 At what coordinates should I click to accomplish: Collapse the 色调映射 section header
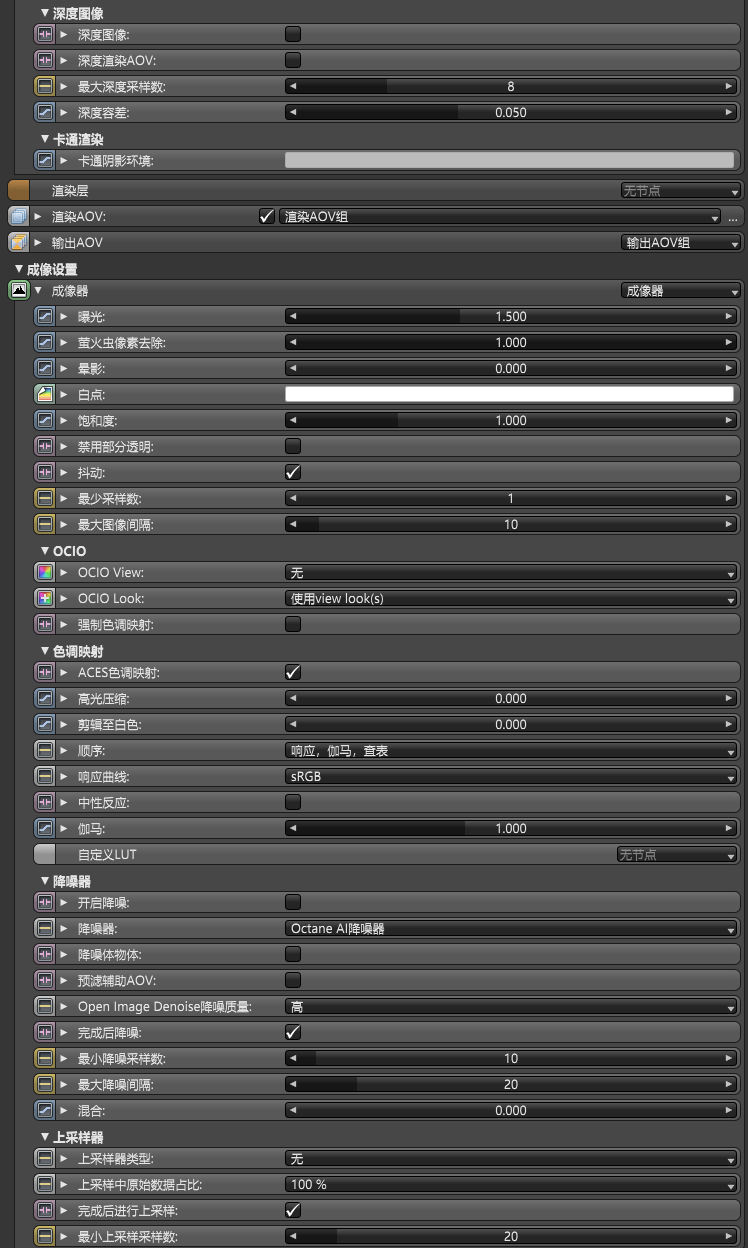point(45,651)
